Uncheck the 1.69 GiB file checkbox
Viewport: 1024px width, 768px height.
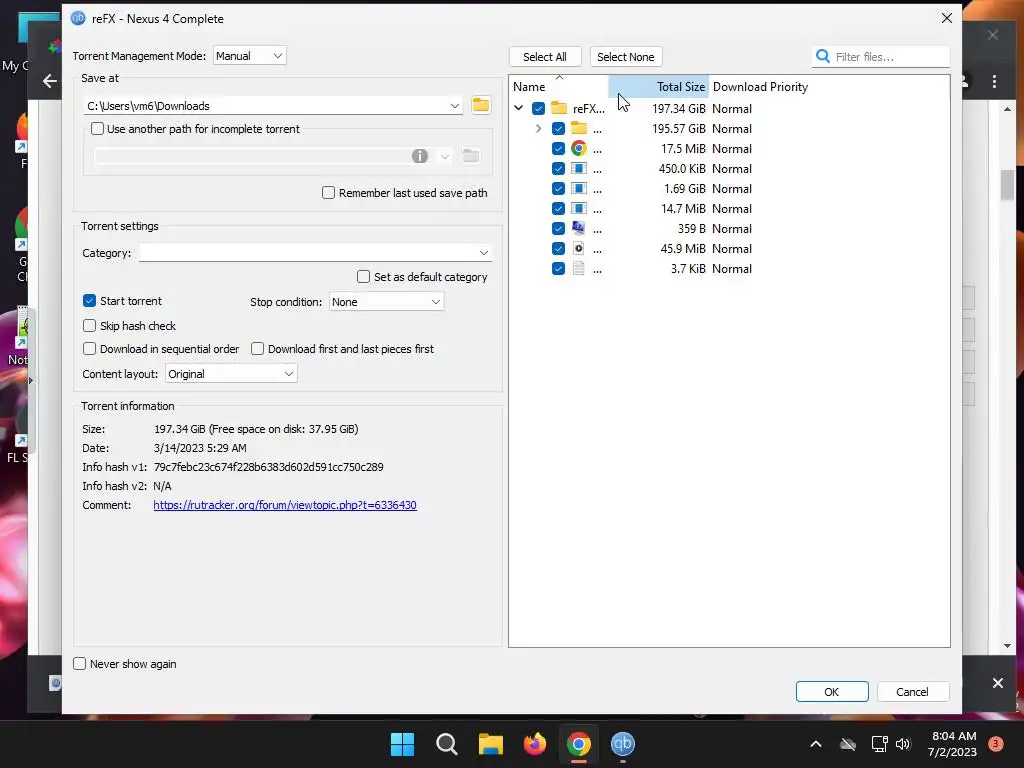click(x=558, y=189)
